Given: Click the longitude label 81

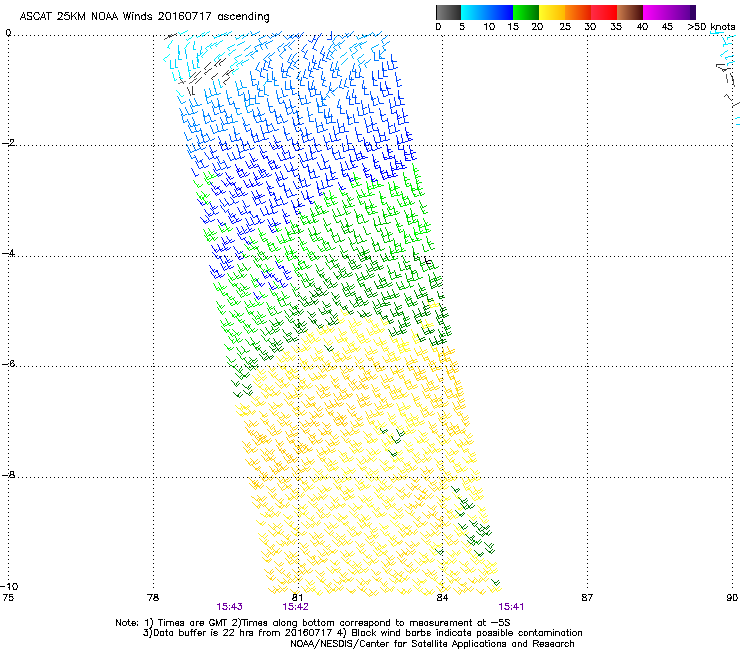Looking at the screenshot, I should click(x=297, y=598).
